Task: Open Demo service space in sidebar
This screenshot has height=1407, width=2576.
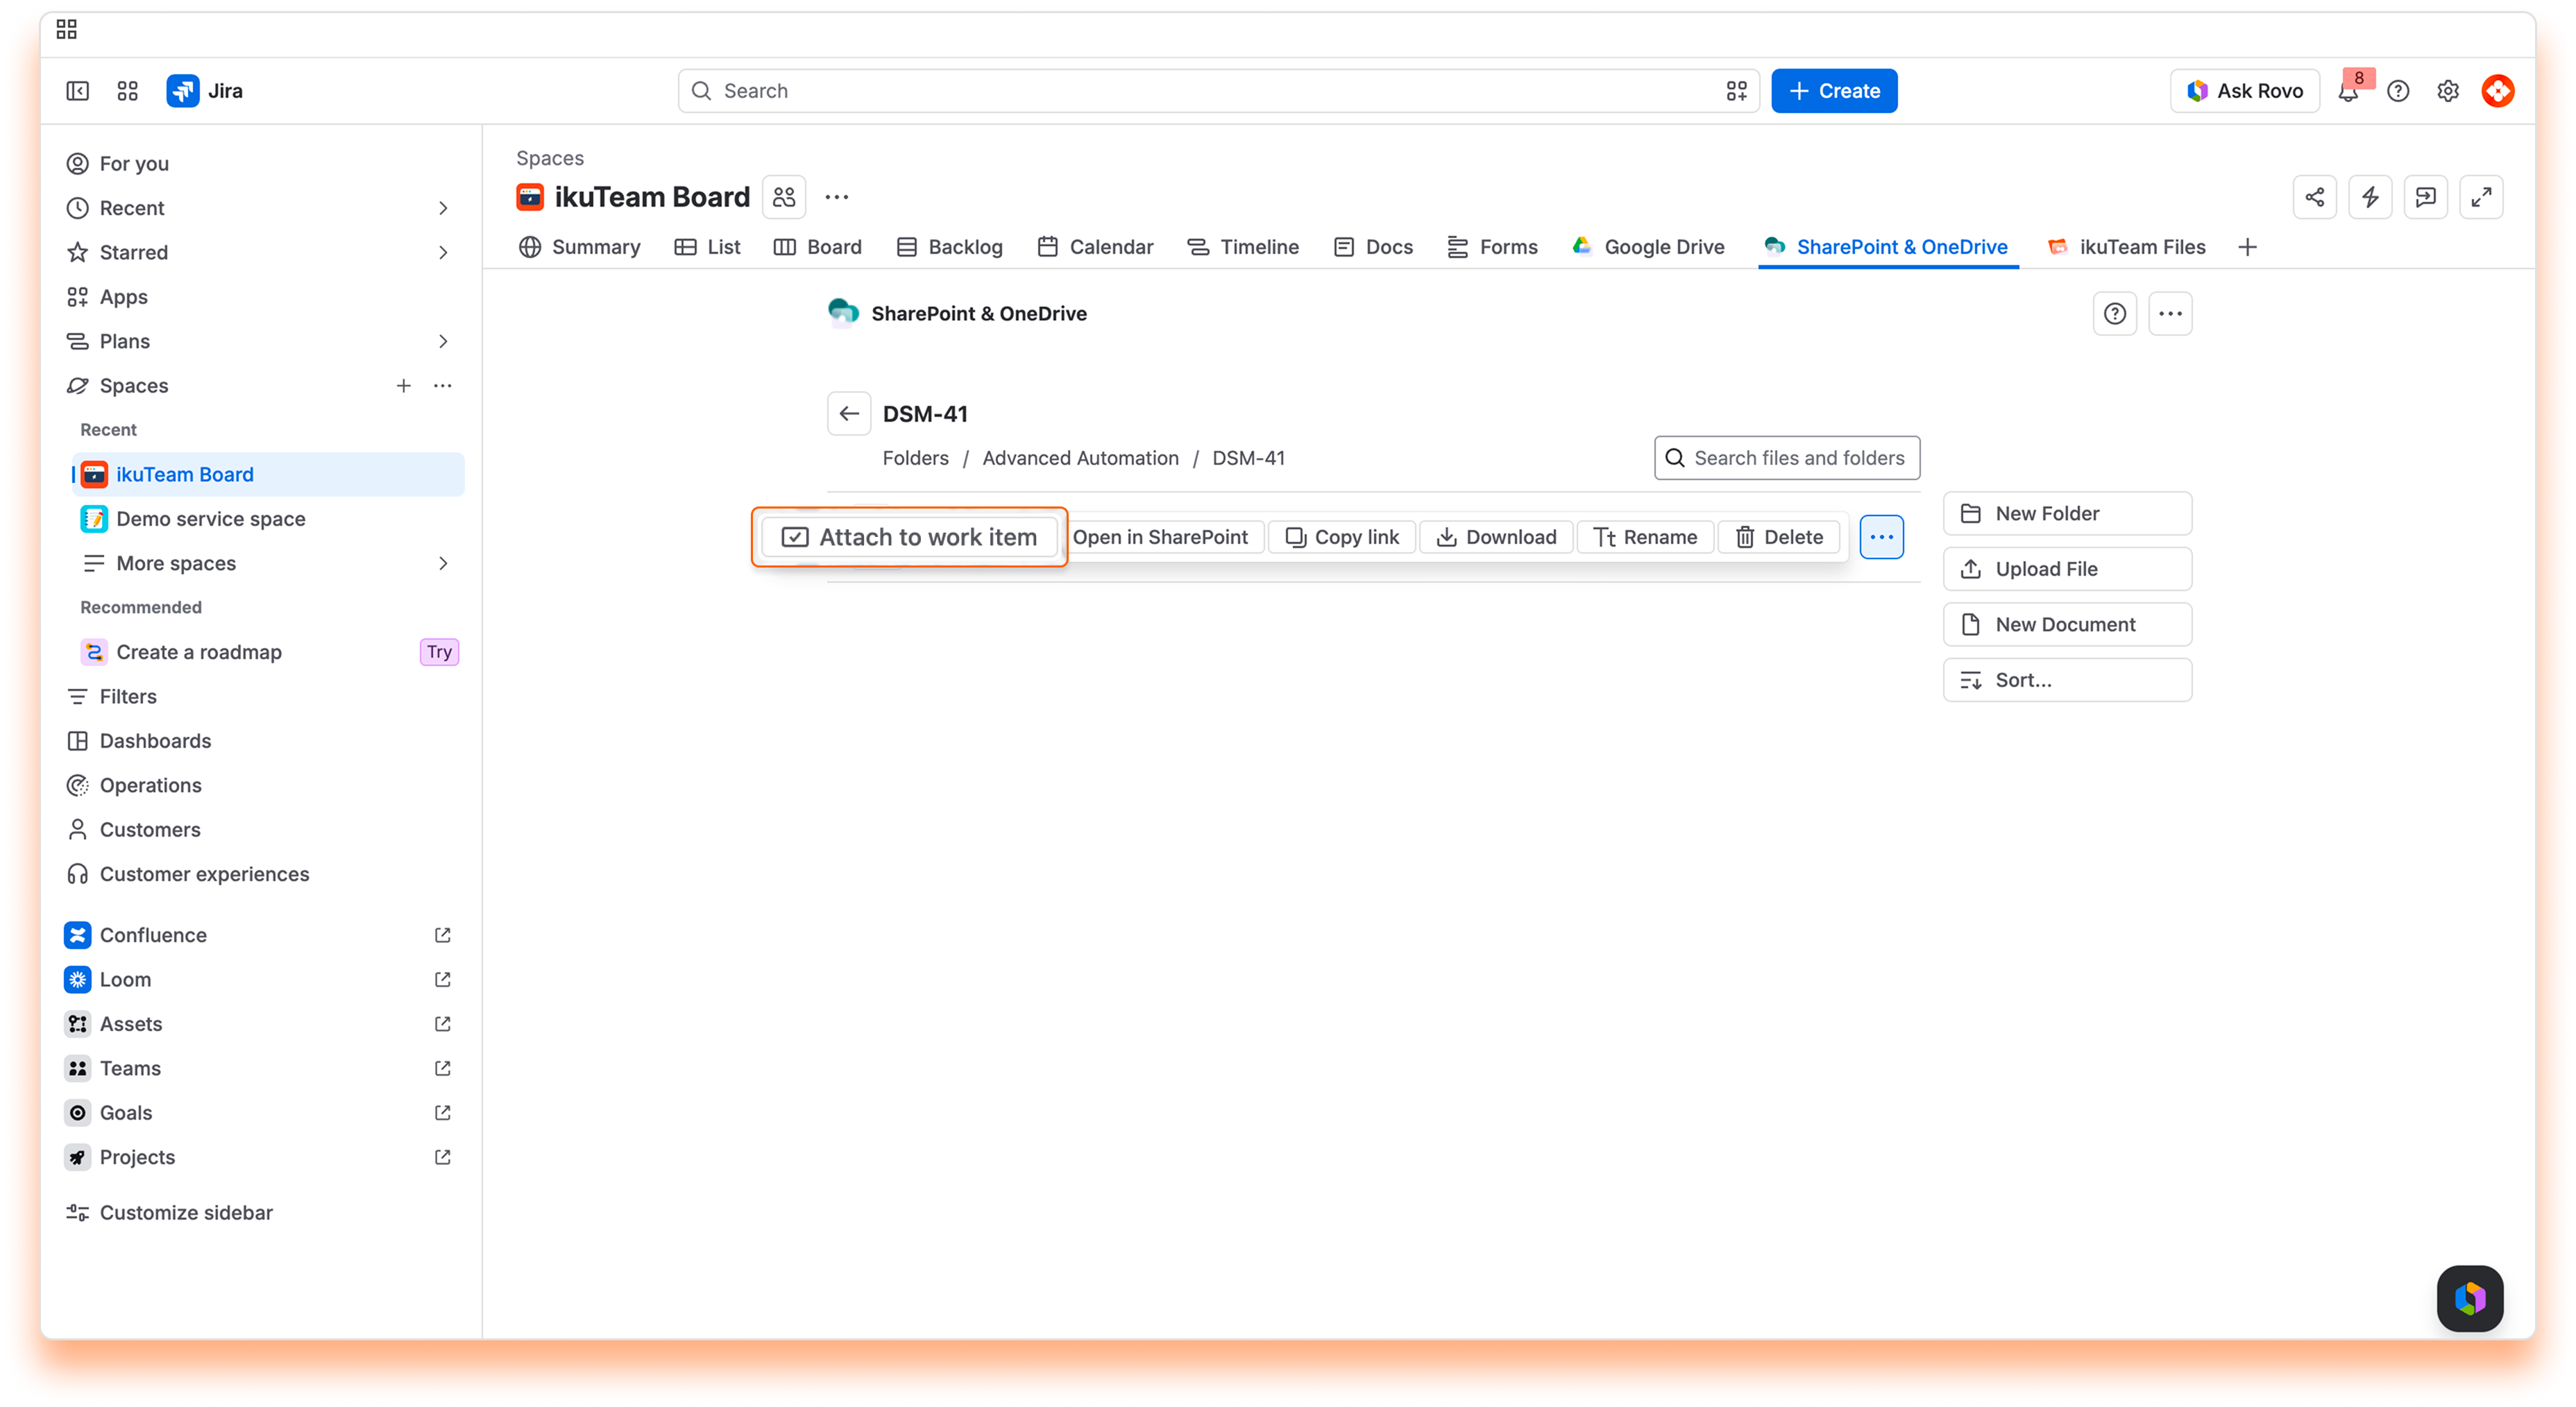Action: click(268, 519)
